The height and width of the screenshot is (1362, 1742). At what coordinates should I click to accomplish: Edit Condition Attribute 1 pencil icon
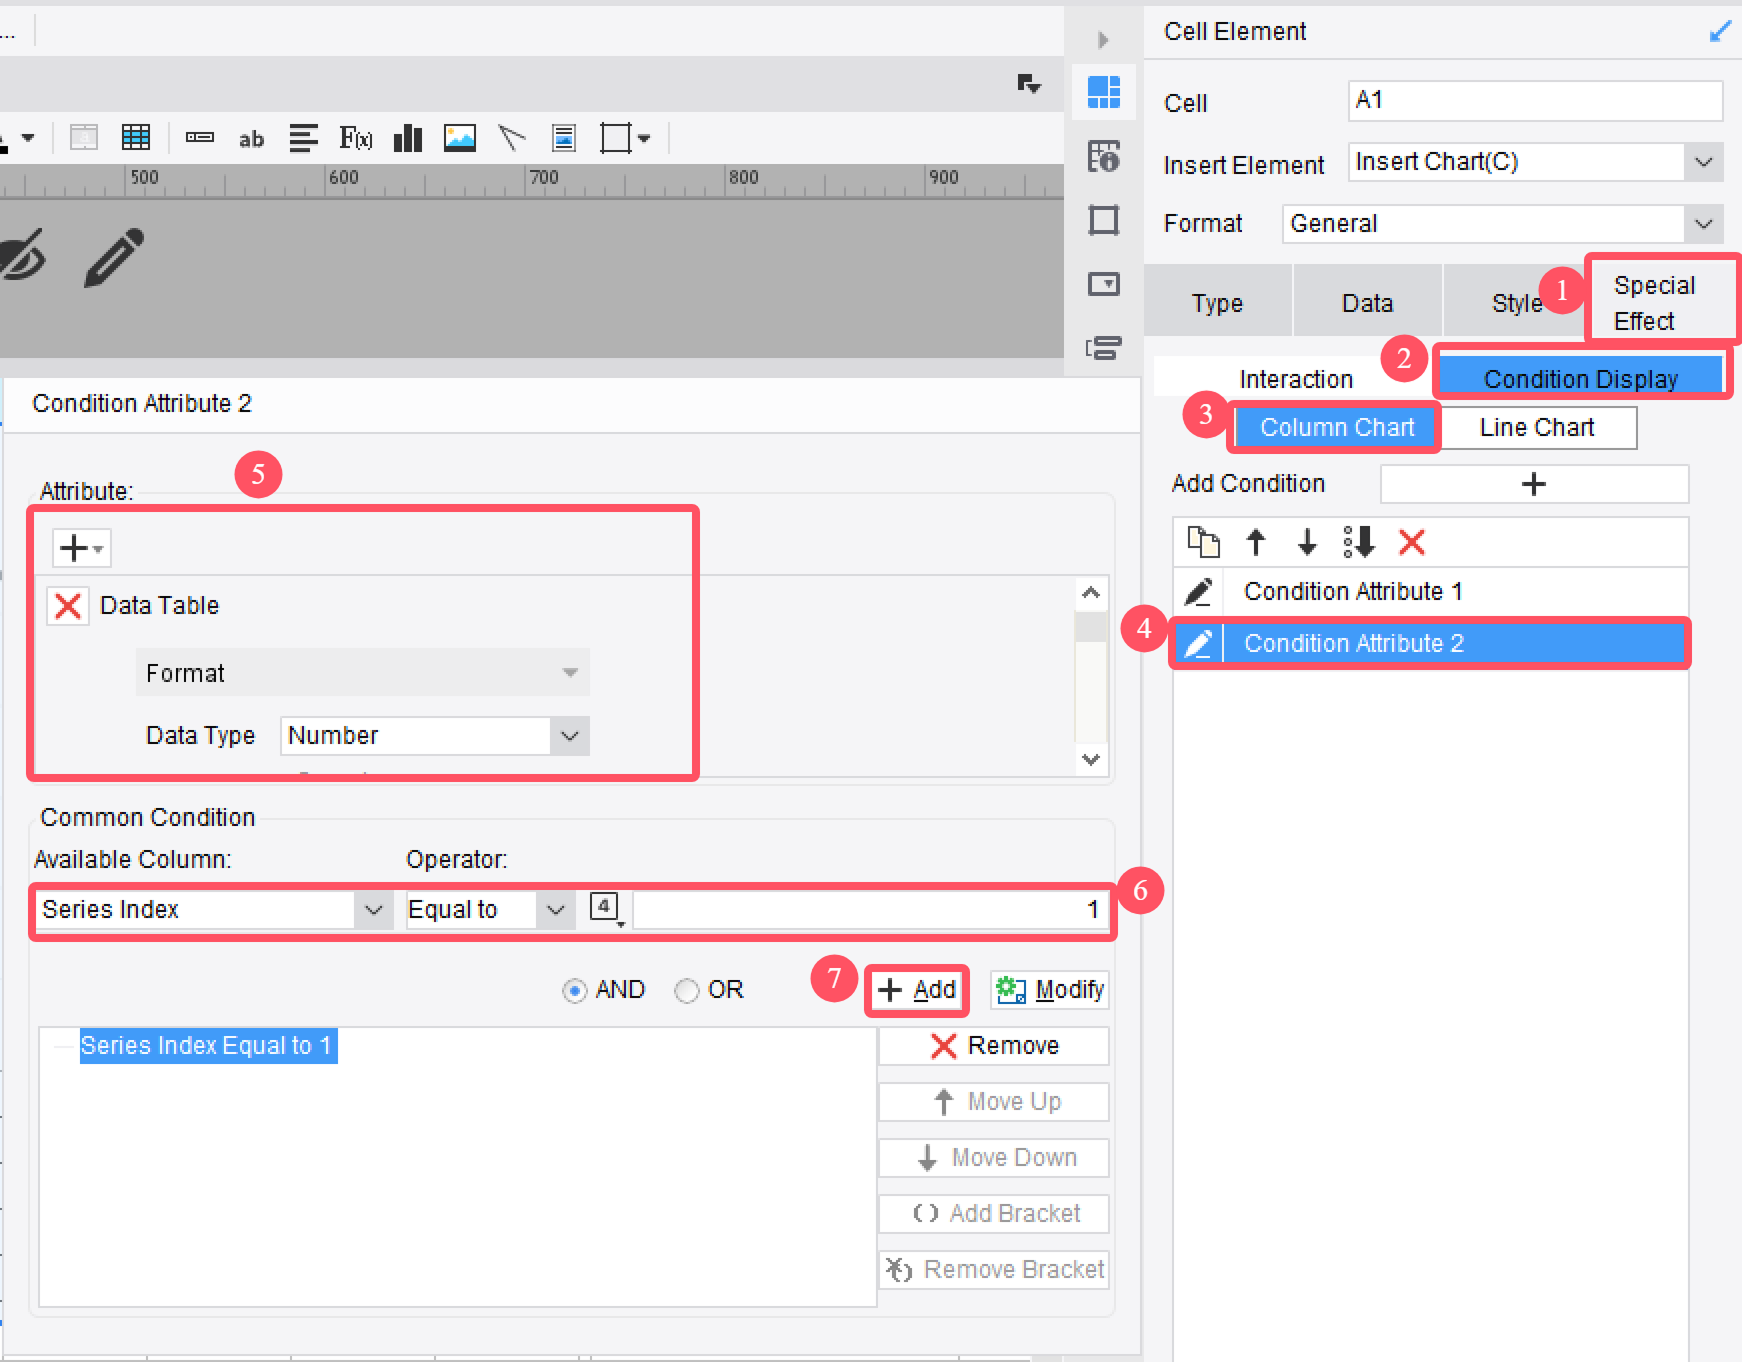(1199, 592)
